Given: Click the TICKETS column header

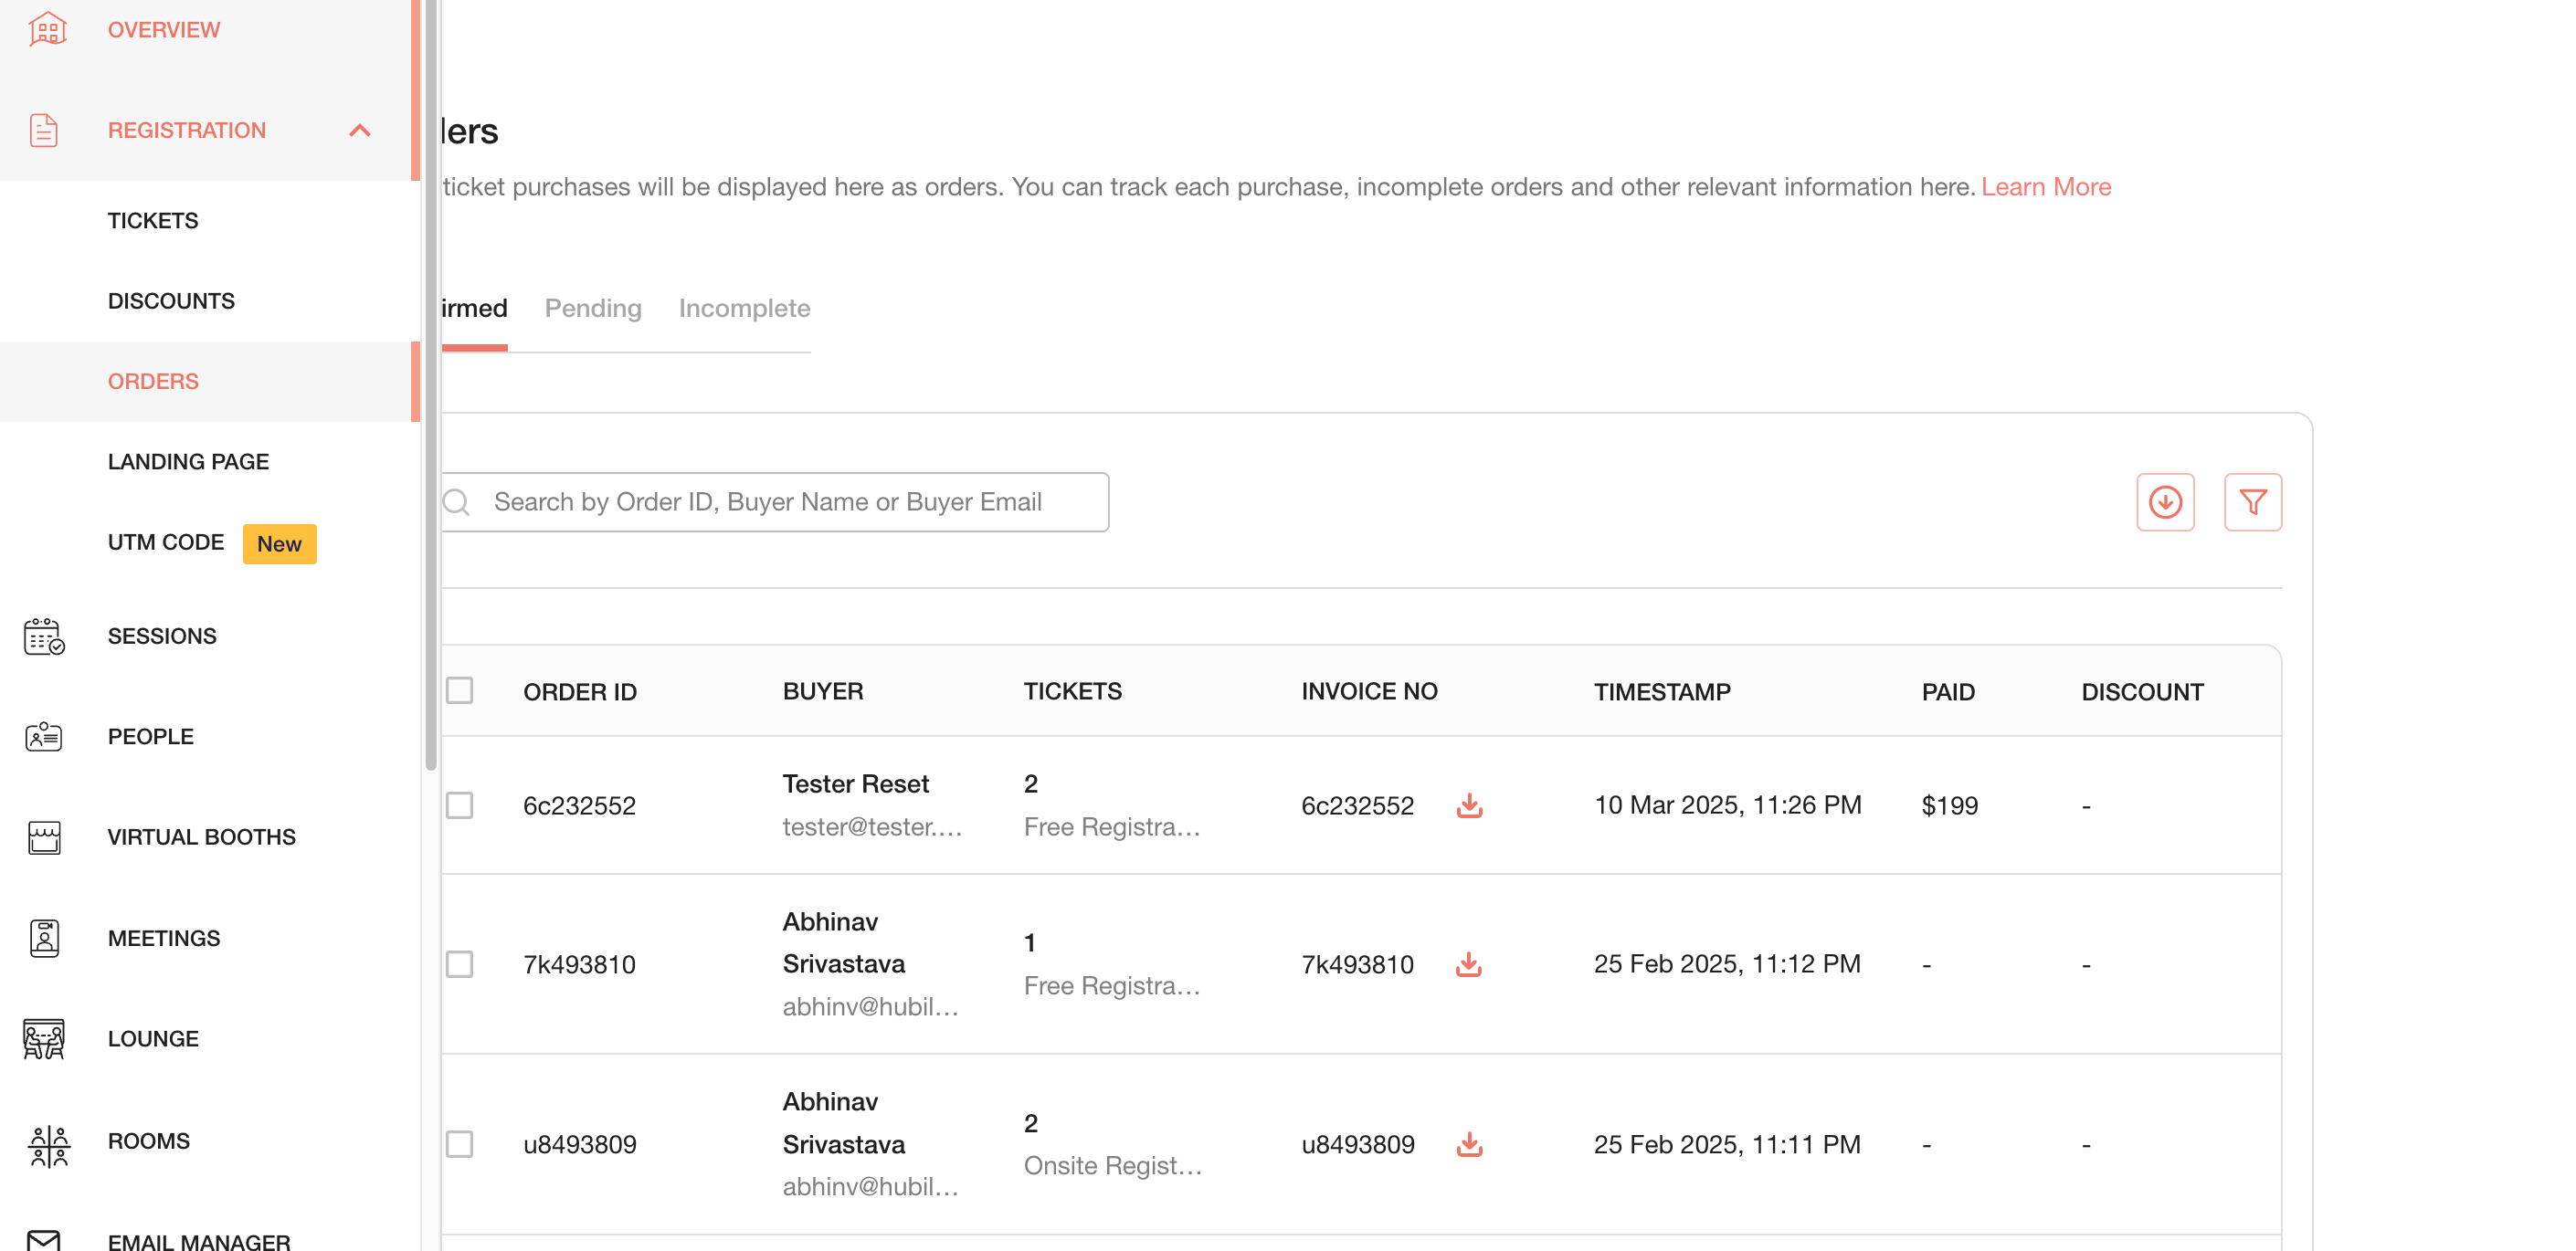Looking at the screenshot, I should (1072, 691).
